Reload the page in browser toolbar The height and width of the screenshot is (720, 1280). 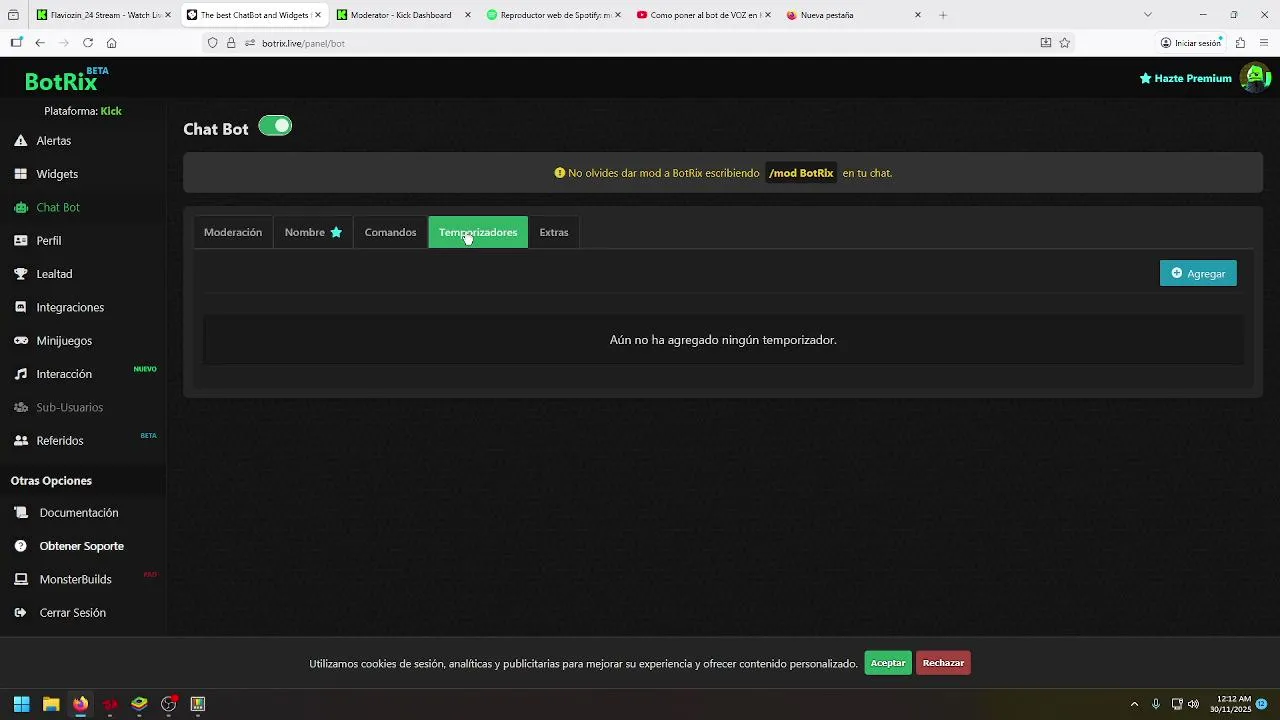point(88,43)
